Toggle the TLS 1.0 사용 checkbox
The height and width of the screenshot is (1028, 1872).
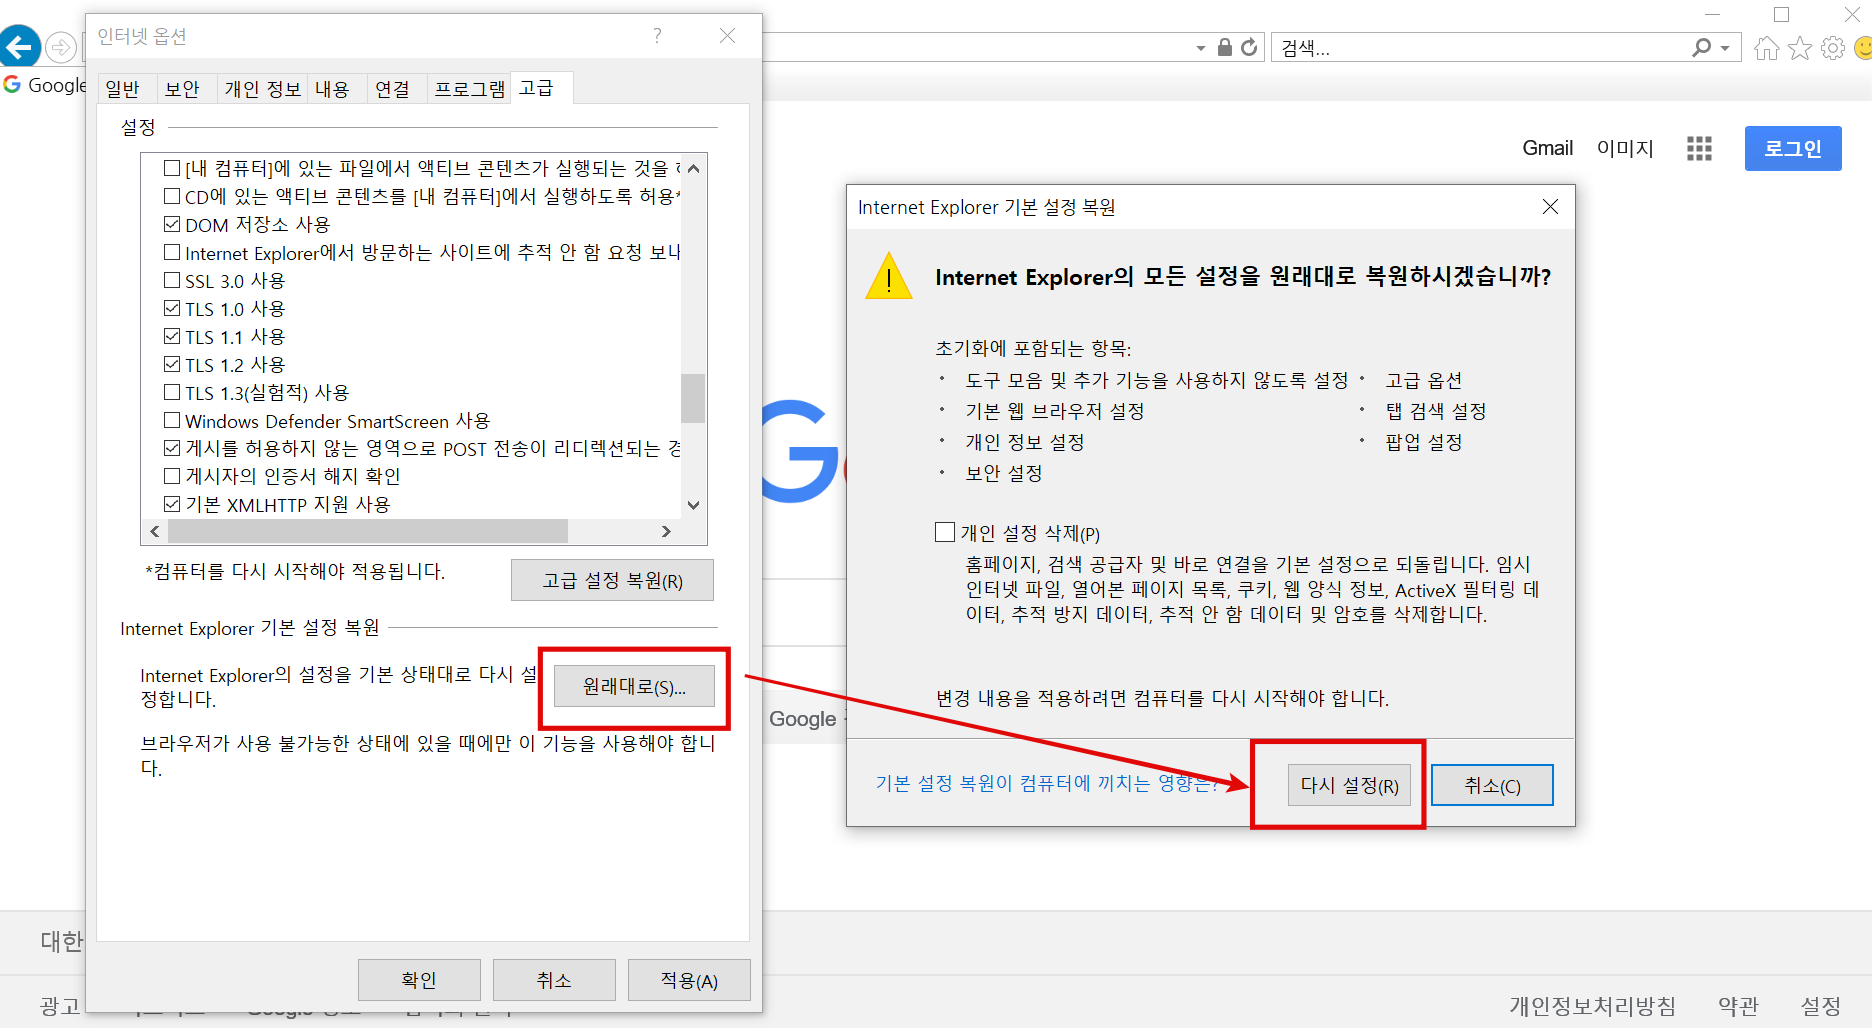point(172,308)
